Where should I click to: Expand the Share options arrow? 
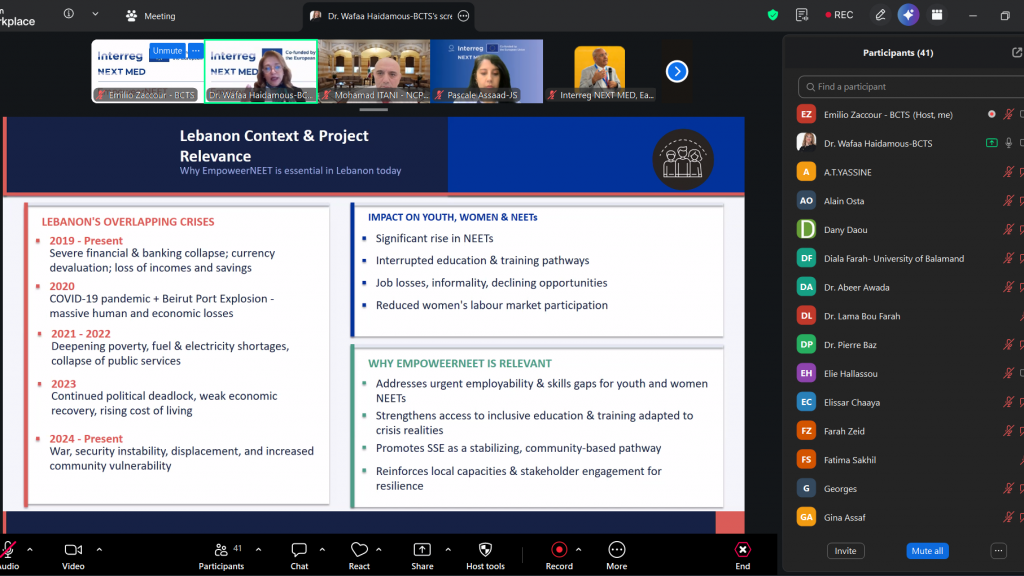coord(447,549)
